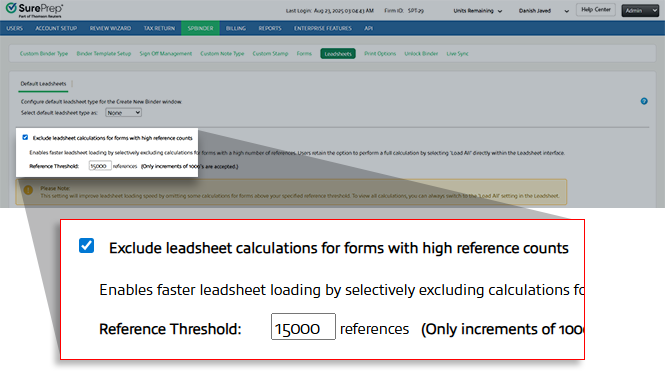This screenshot has width=665, height=376.
Task: Go to Forms sub-navigation link
Action: (304, 54)
